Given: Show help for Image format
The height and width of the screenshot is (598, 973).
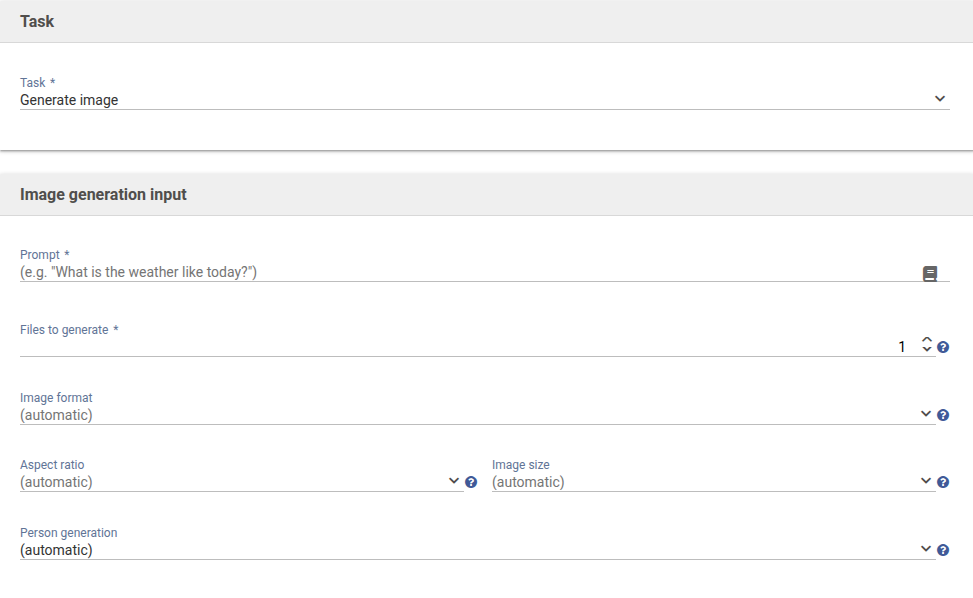Looking at the screenshot, I should pyautogui.click(x=943, y=415).
